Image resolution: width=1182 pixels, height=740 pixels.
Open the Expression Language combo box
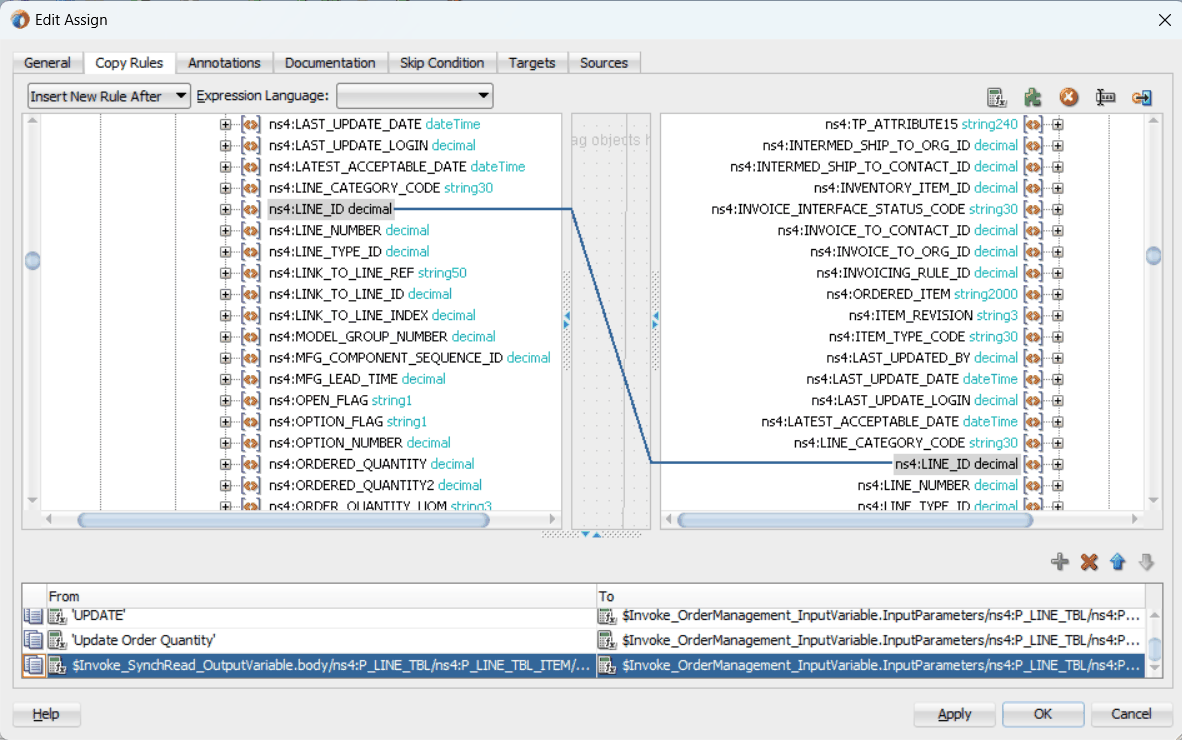(x=415, y=96)
